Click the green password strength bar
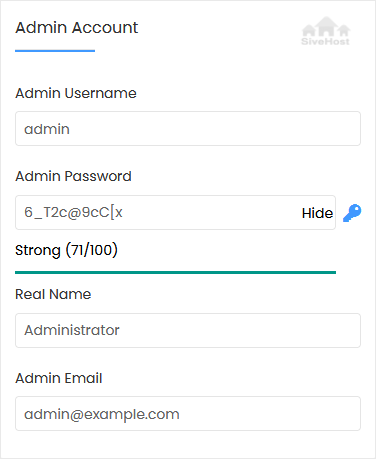Image resolution: width=376 pixels, height=459 pixels. [175, 272]
